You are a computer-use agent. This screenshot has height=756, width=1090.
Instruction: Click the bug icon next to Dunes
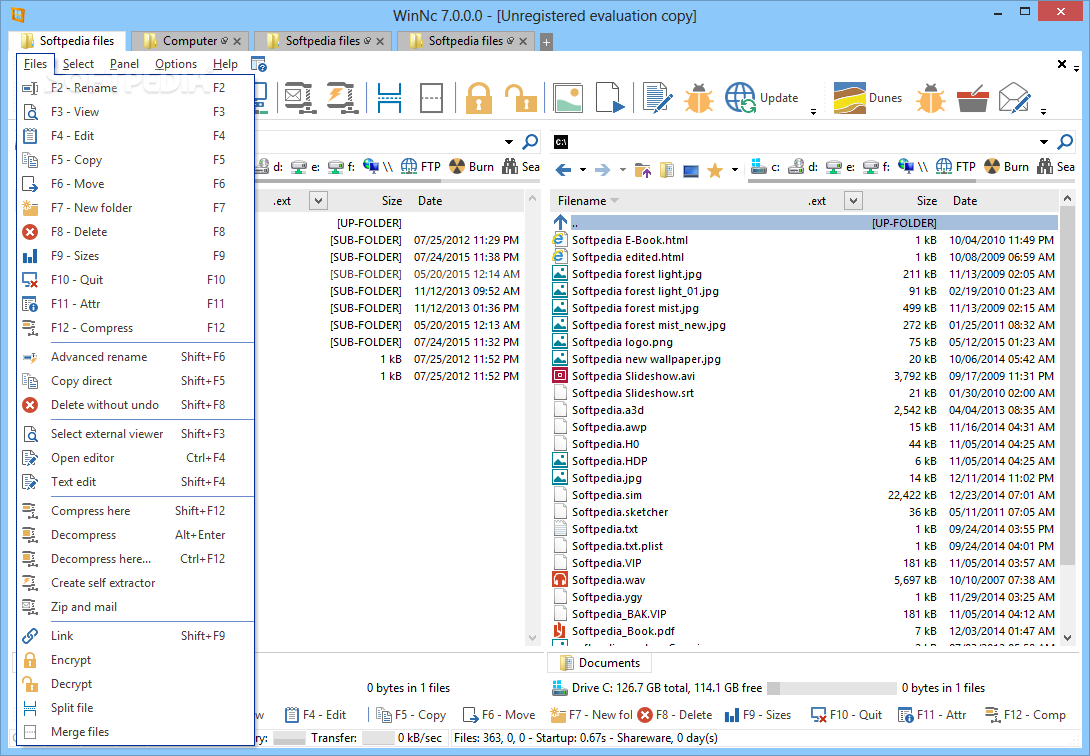(x=931, y=98)
